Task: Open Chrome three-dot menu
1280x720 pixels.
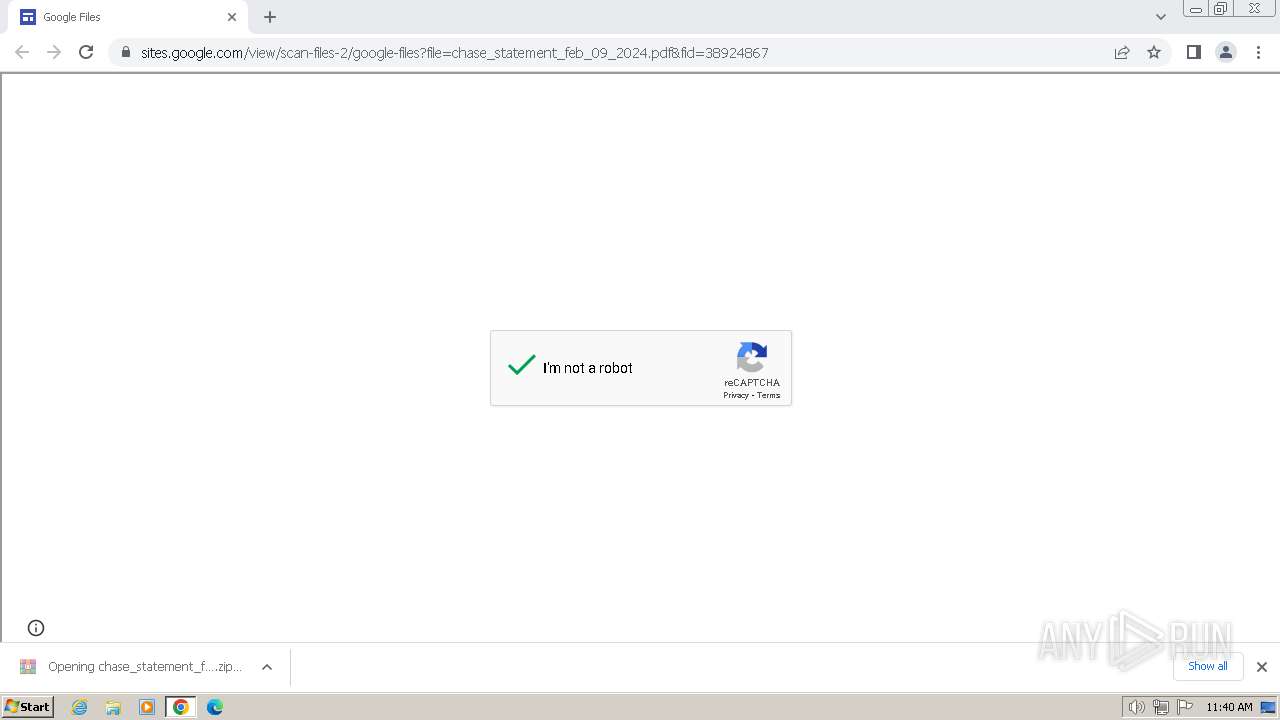Action: click(1259, 52)
